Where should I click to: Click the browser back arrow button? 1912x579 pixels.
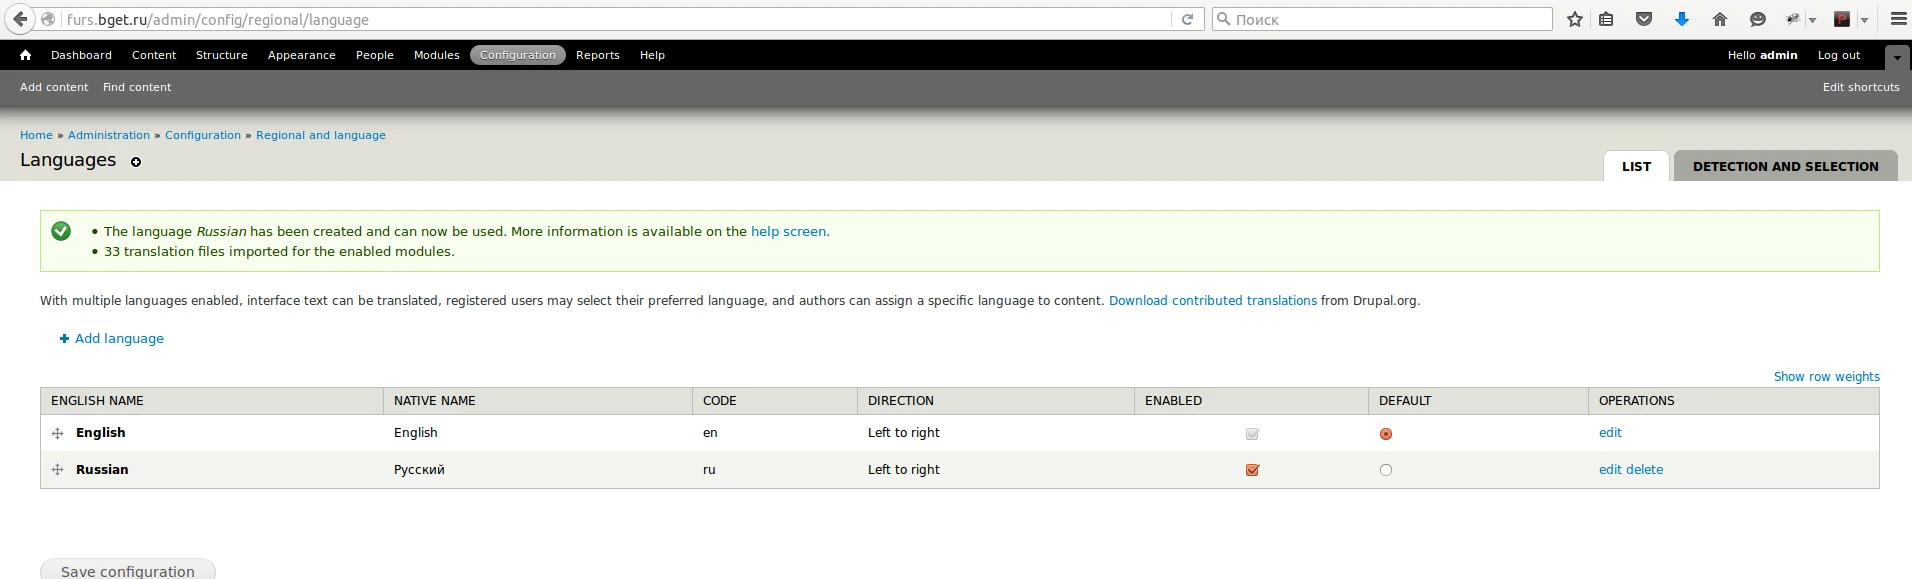pyautogui.click(x=20, y=19)
